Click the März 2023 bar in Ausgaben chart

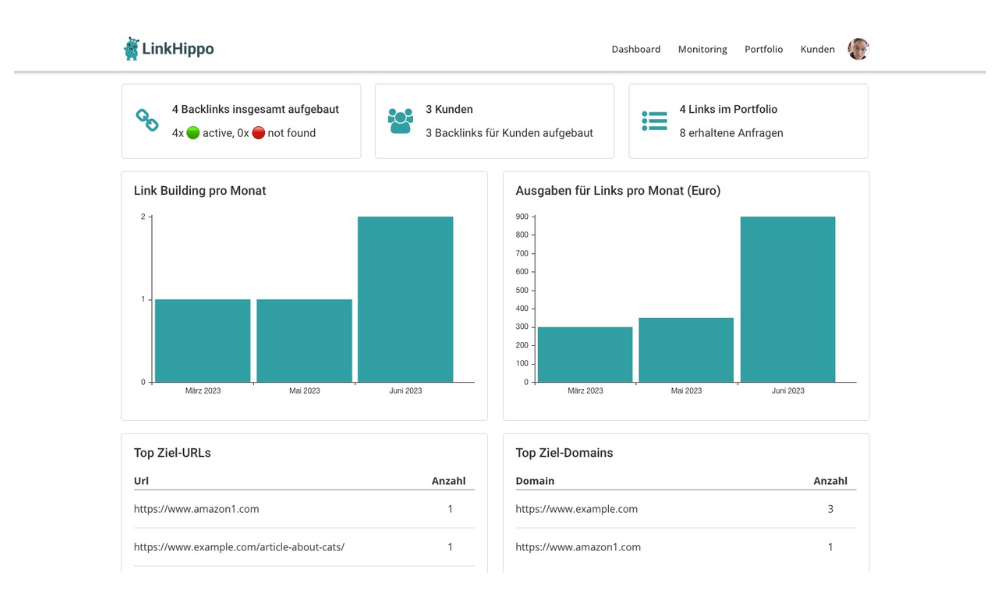click(x=585, y=354)
